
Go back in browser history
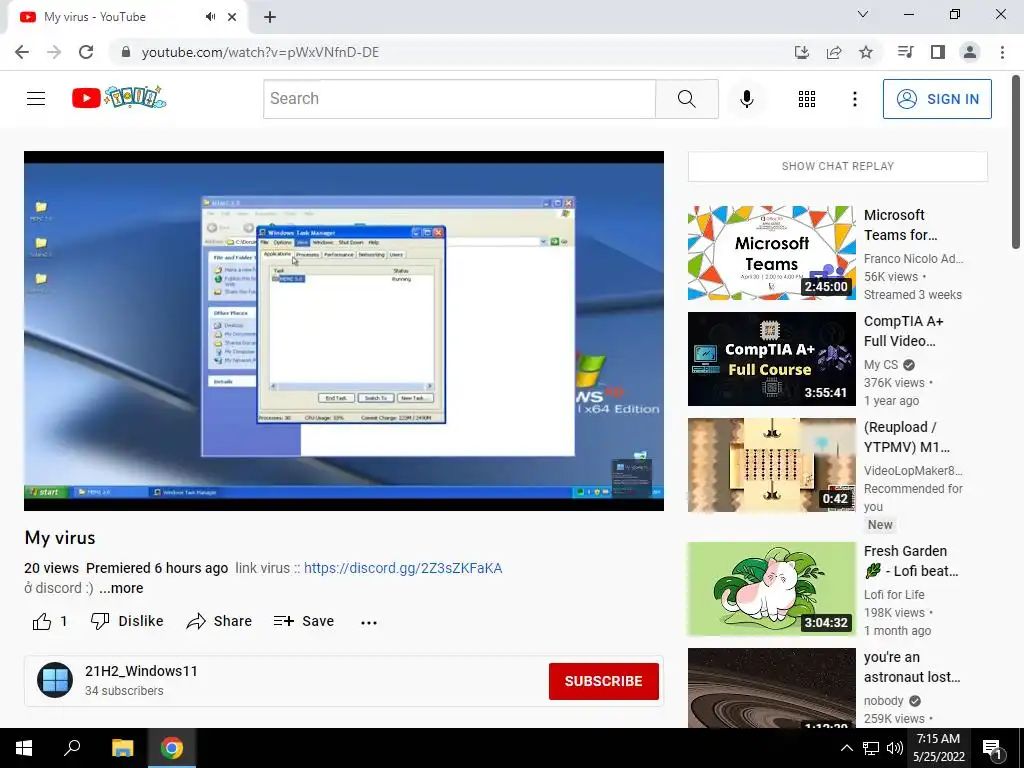click(22, 52)
